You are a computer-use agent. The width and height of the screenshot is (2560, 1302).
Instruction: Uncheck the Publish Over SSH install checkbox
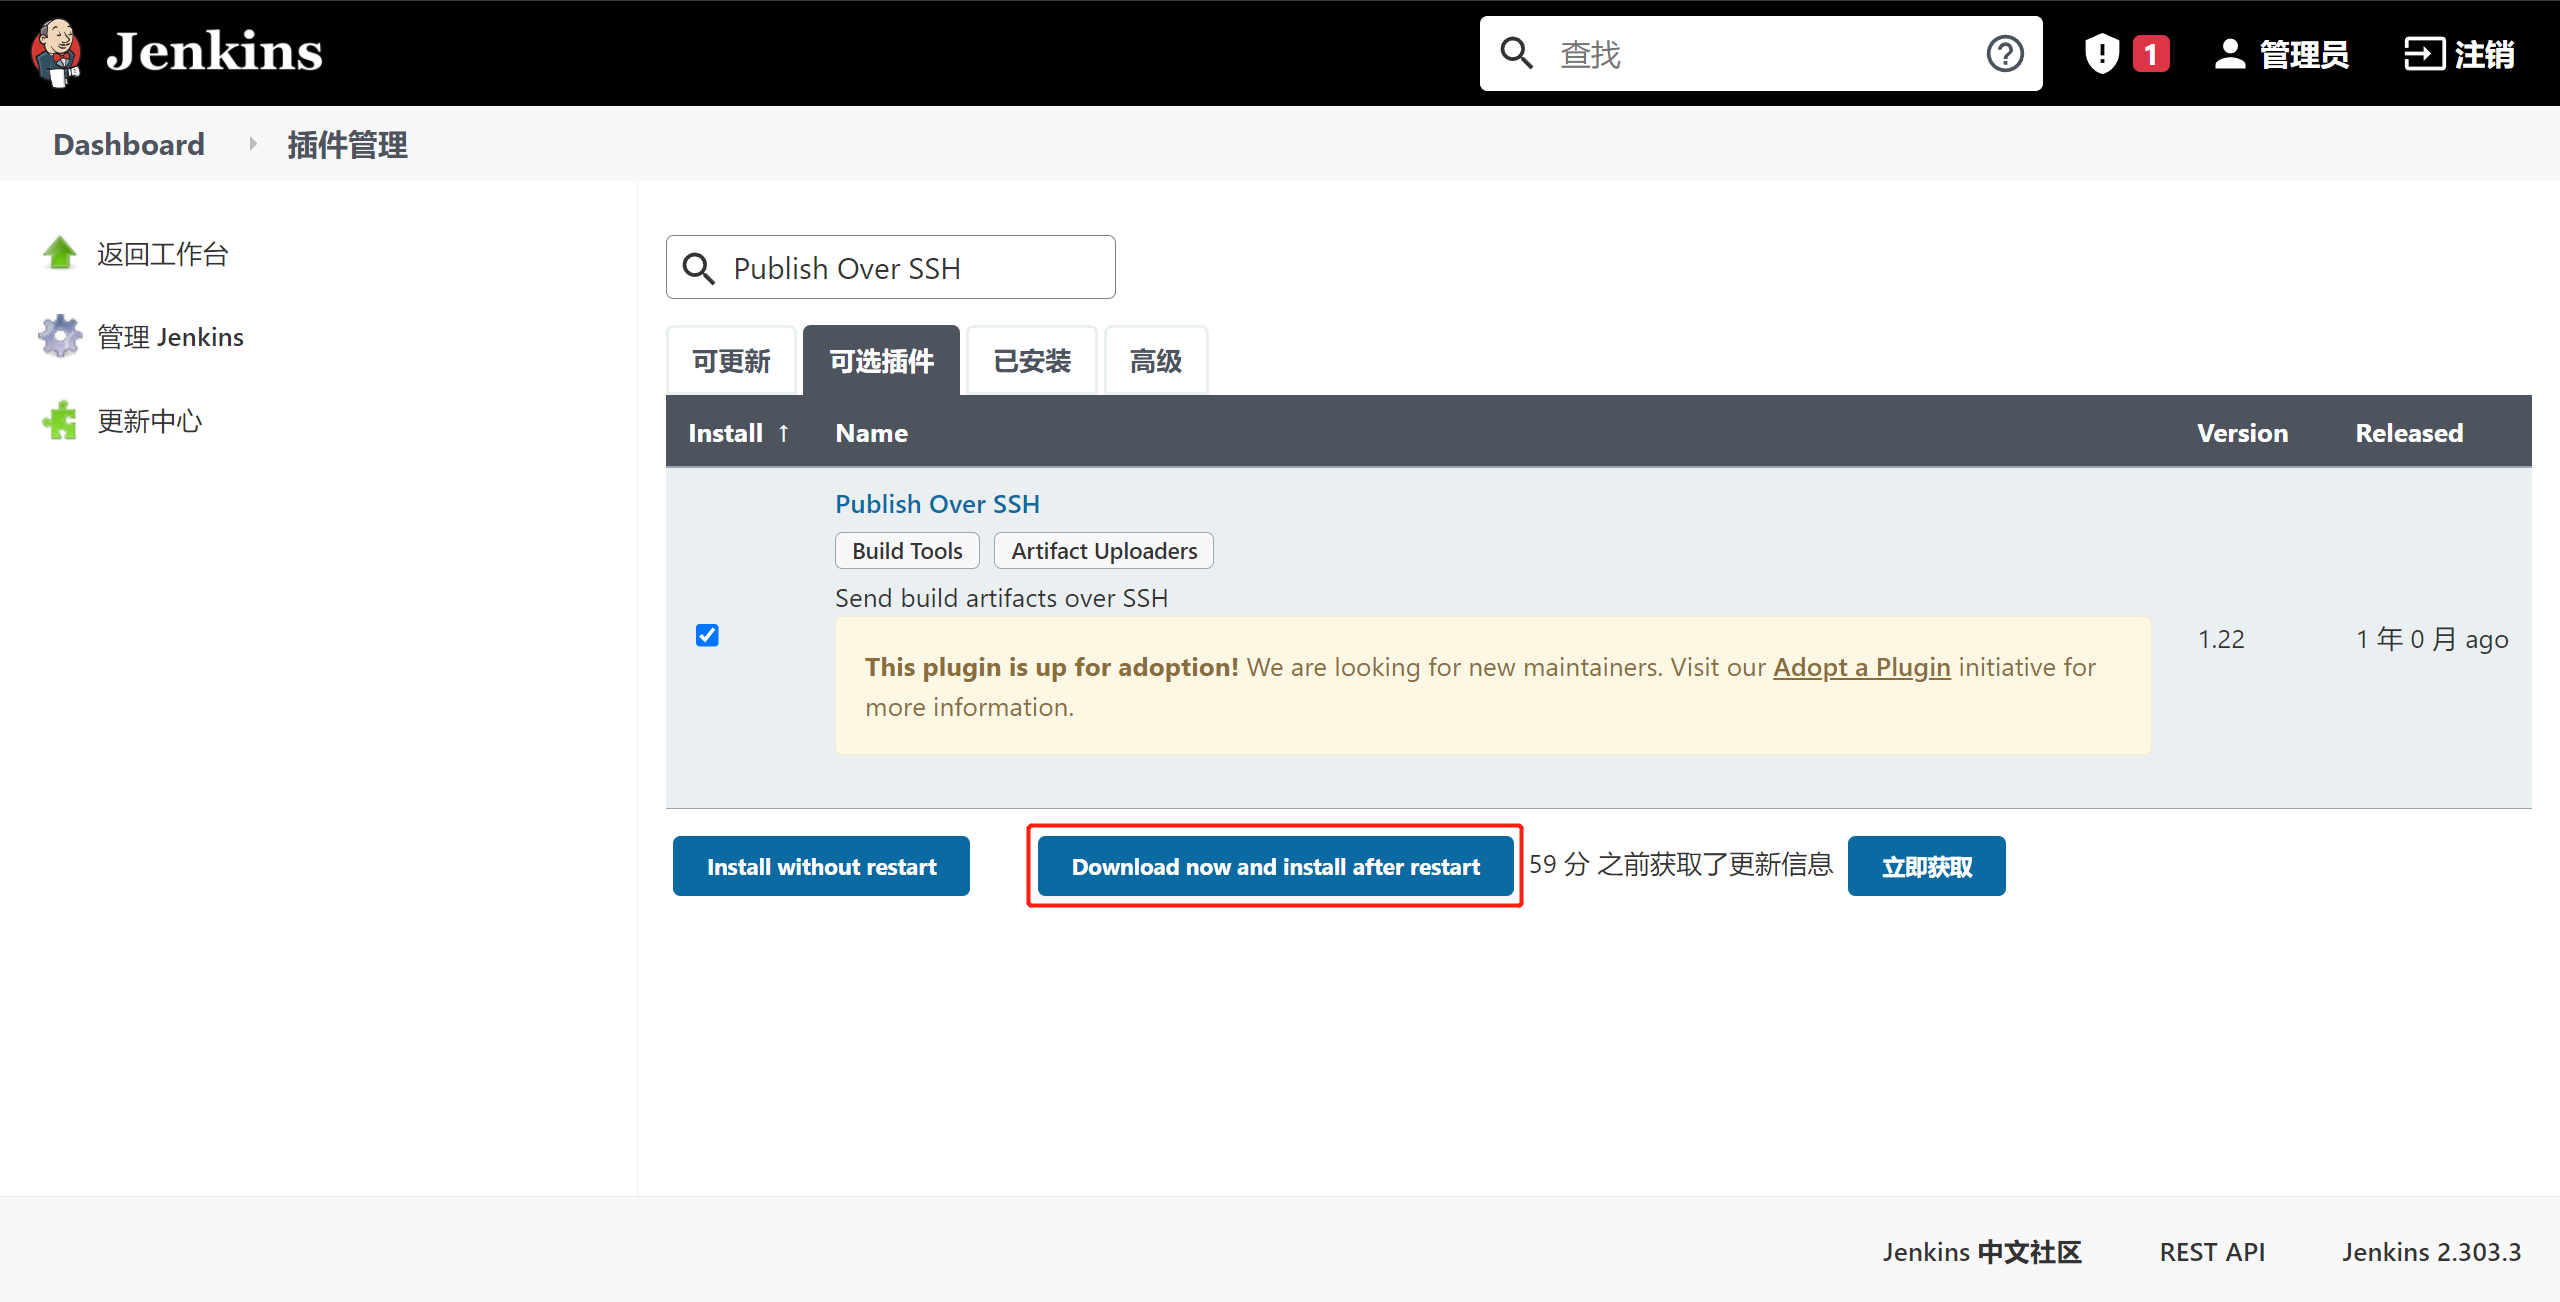tap(707, 636)
